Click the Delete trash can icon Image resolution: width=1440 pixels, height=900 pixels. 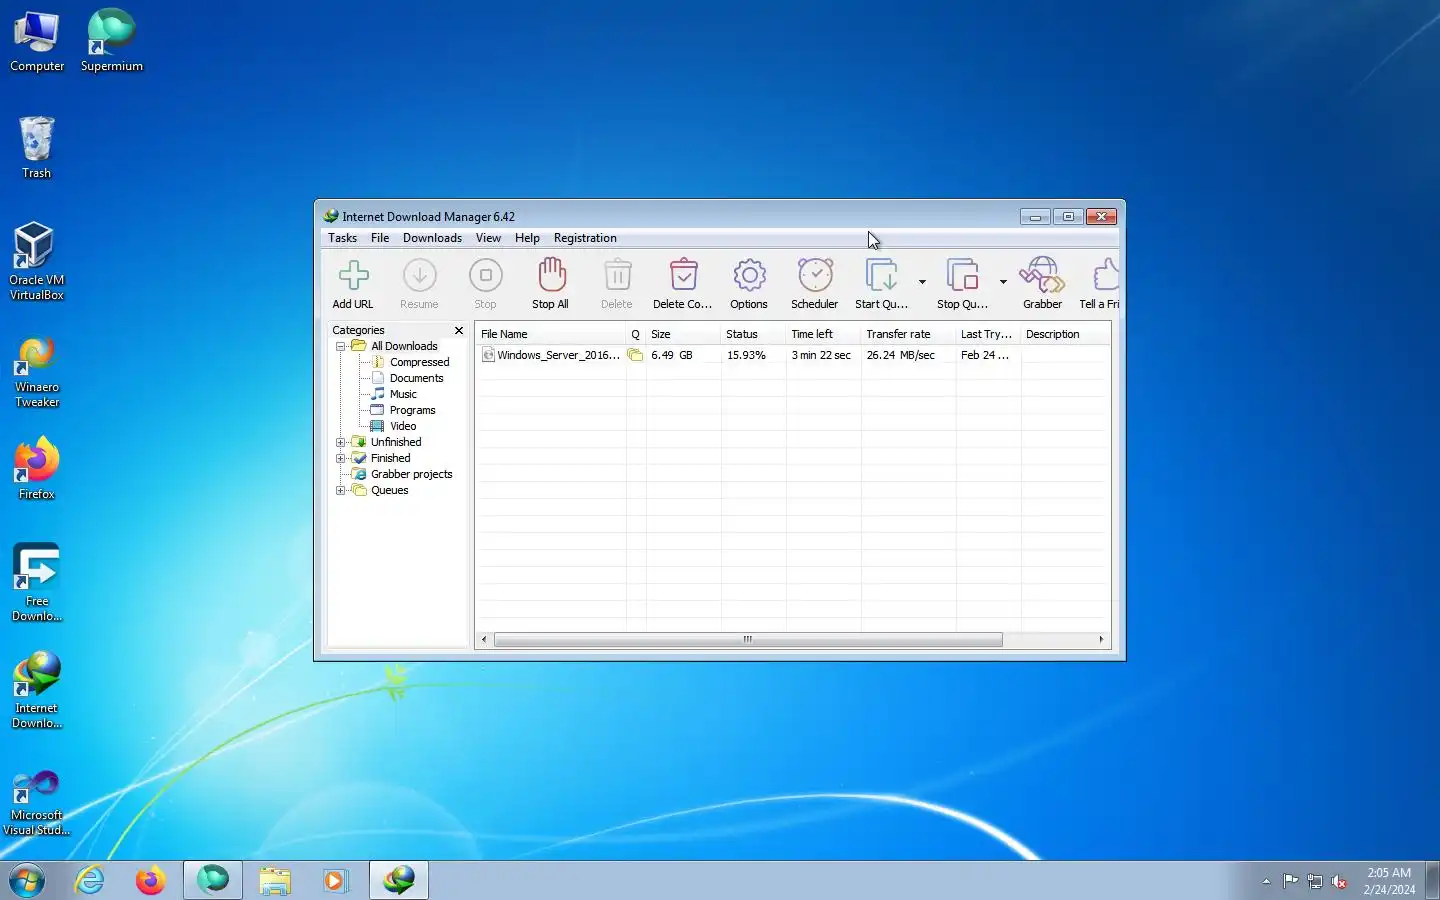coord(617,275)
